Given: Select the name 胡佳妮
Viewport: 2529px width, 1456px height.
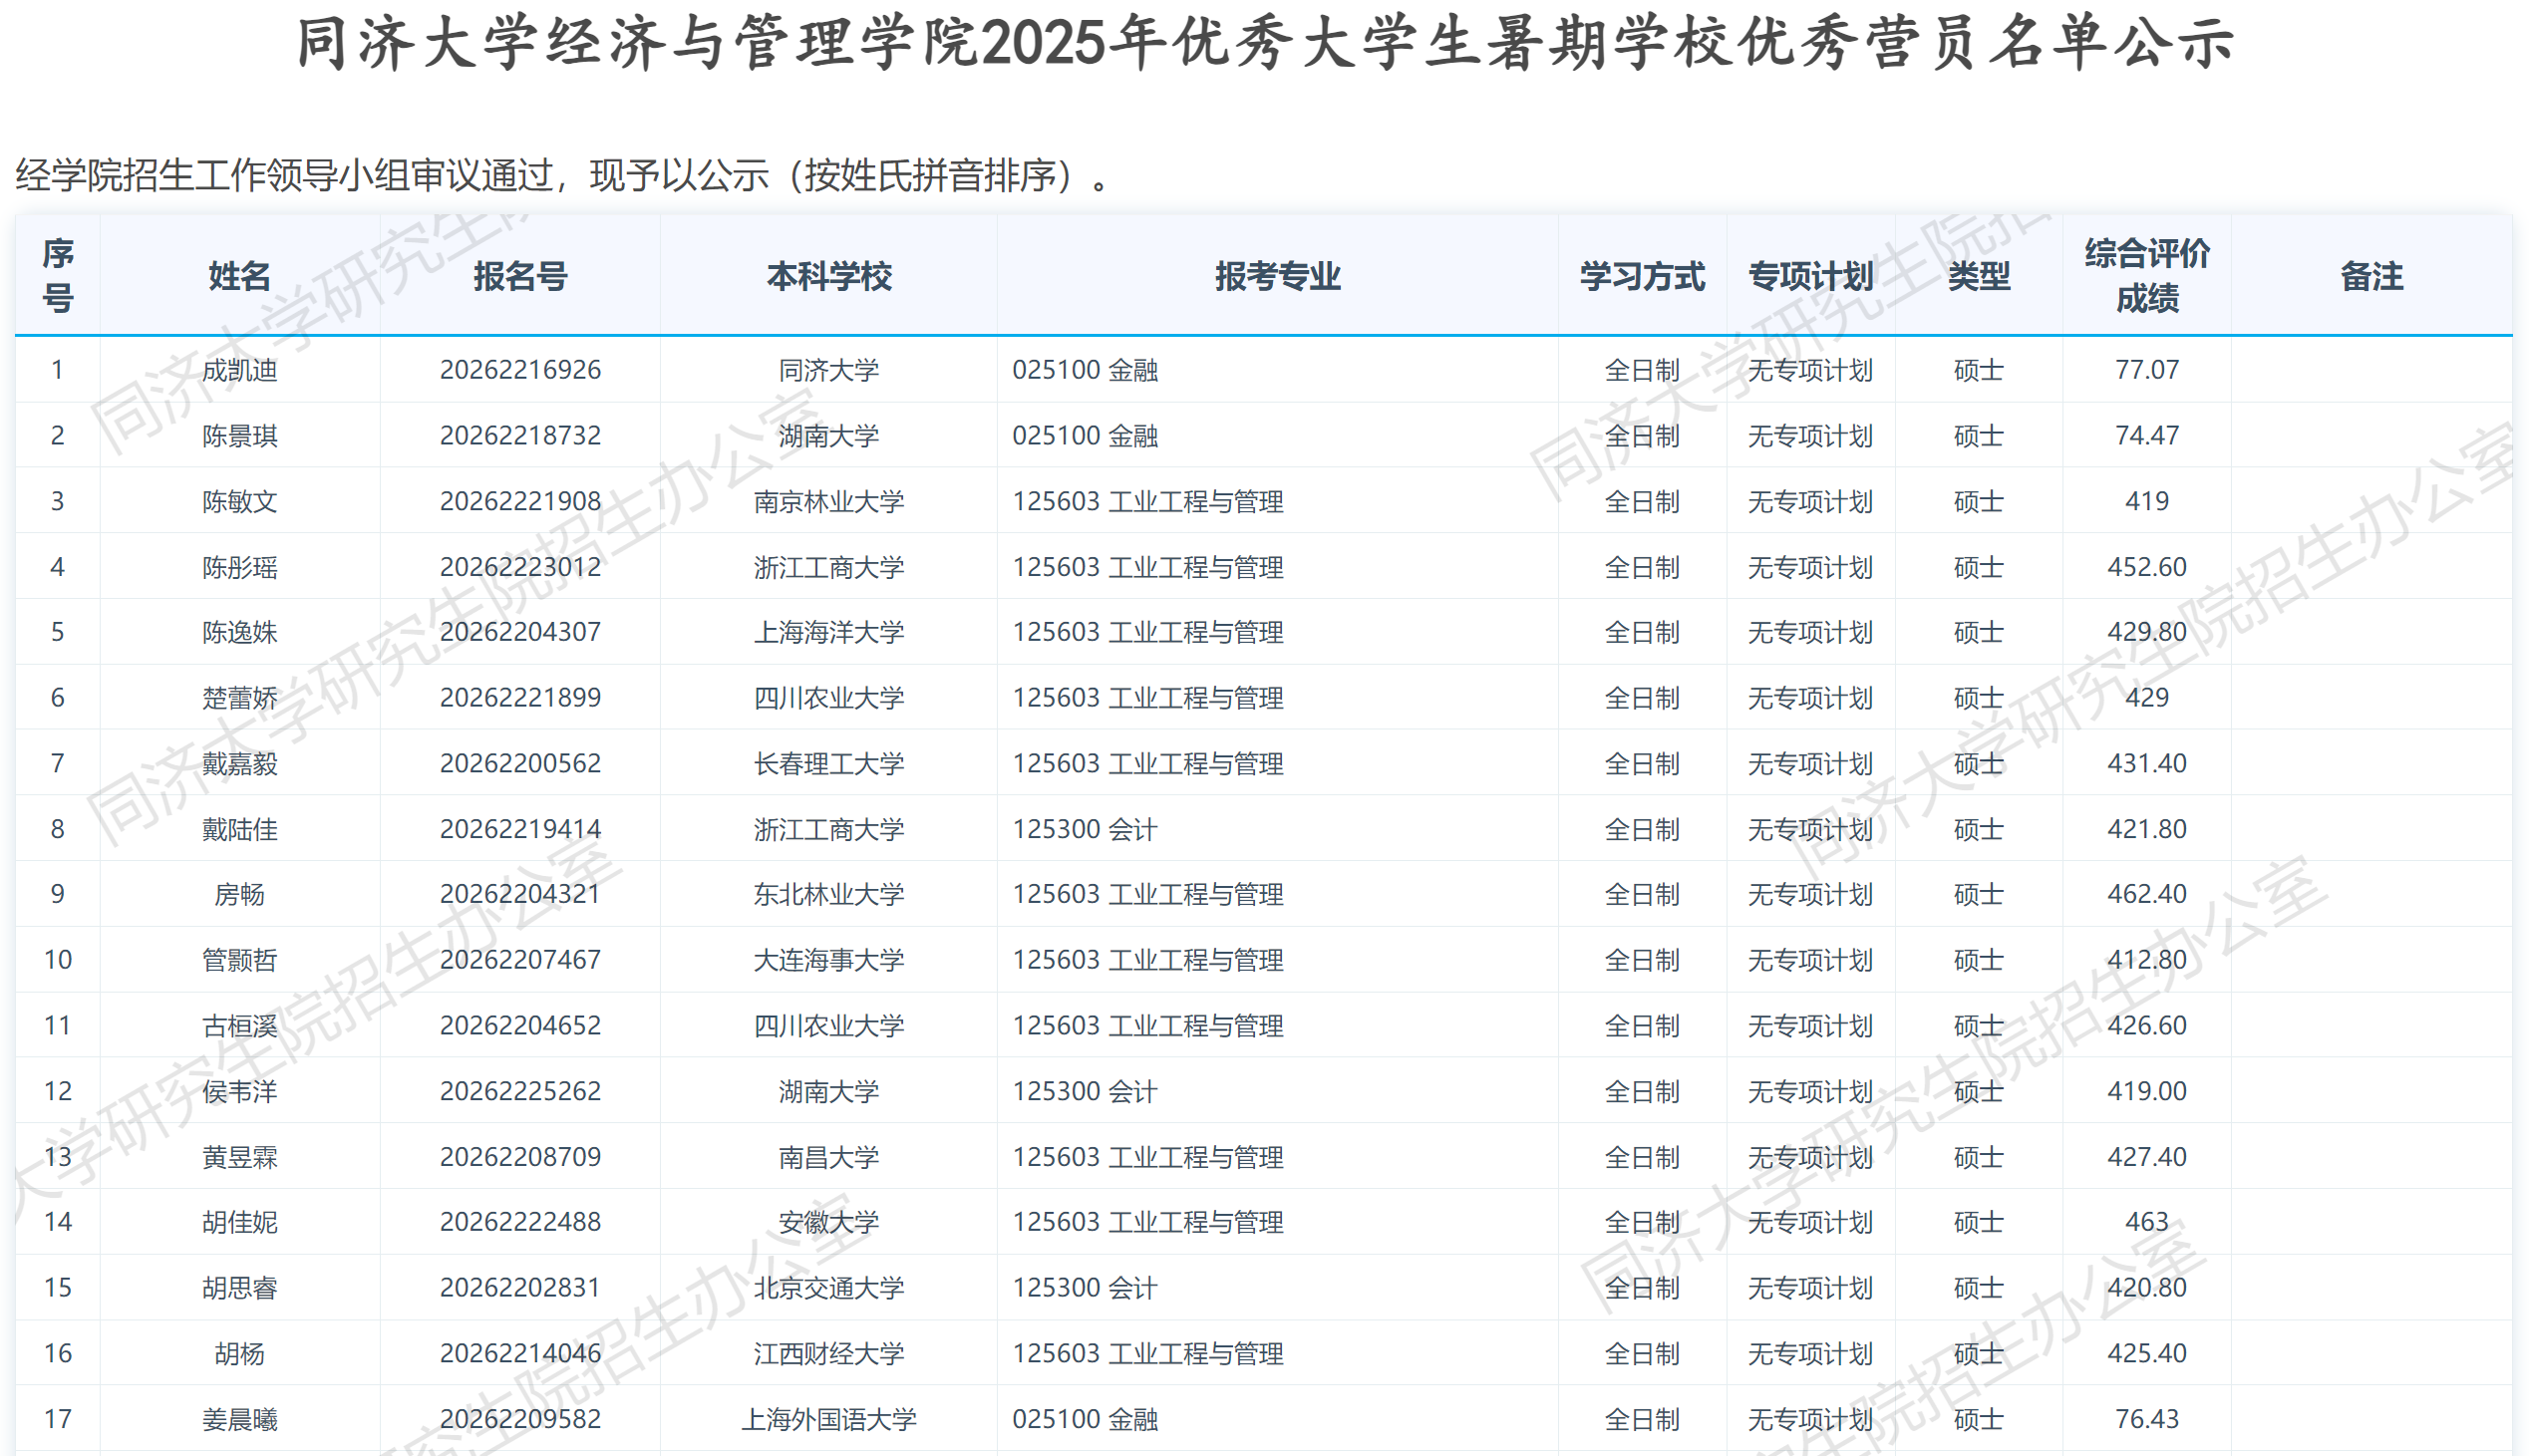Looking at the screenshot, I should [240, 1222].
